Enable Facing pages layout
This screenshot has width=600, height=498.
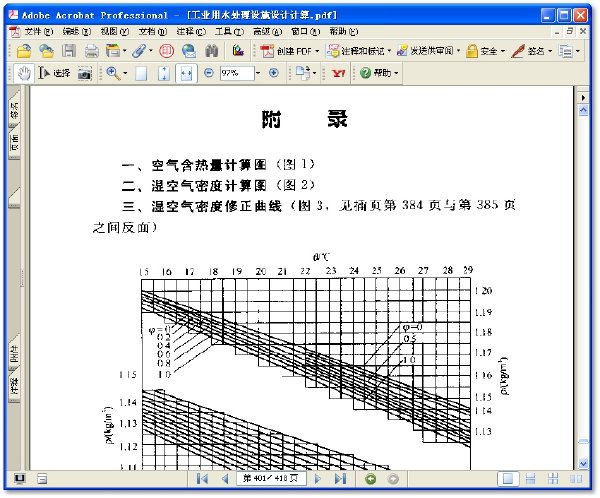[576, 478]
